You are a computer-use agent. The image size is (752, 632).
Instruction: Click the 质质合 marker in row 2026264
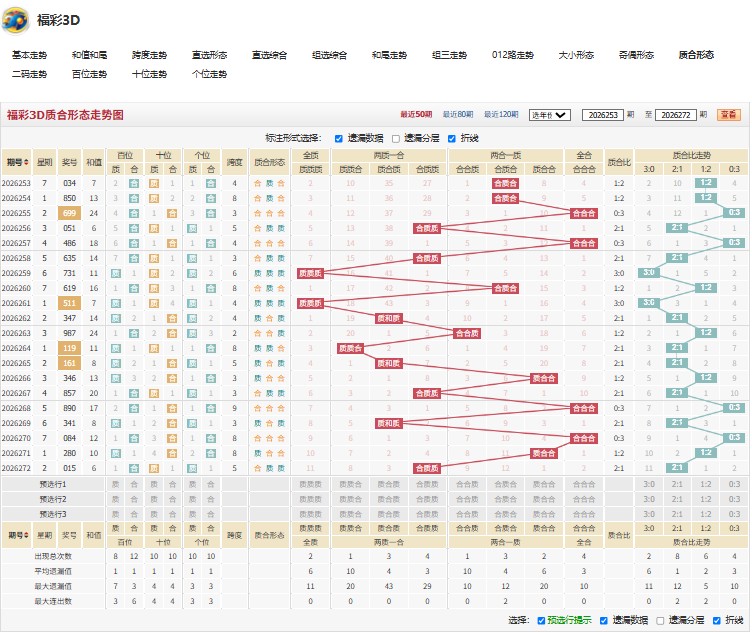coord(351,349)
